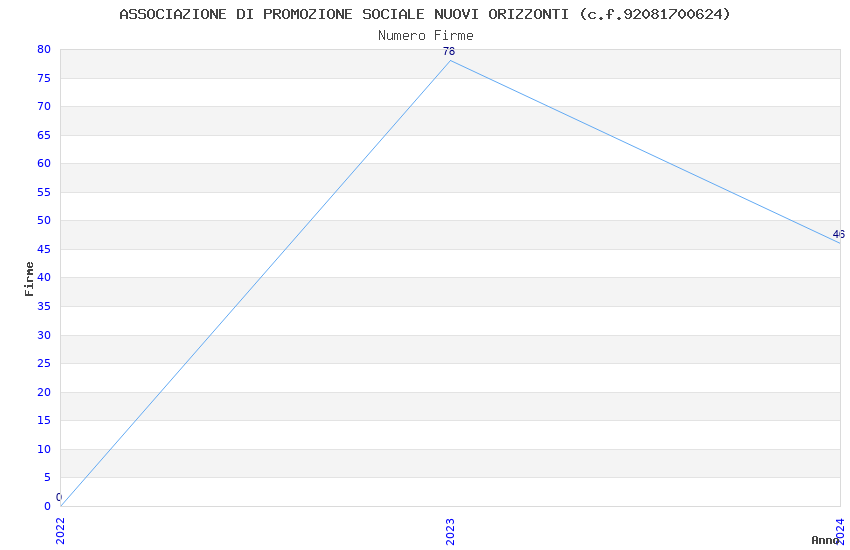Click the 5 y-axis tick label
Image resolution: width=850 pixels, height=550 pixels.
47,477
